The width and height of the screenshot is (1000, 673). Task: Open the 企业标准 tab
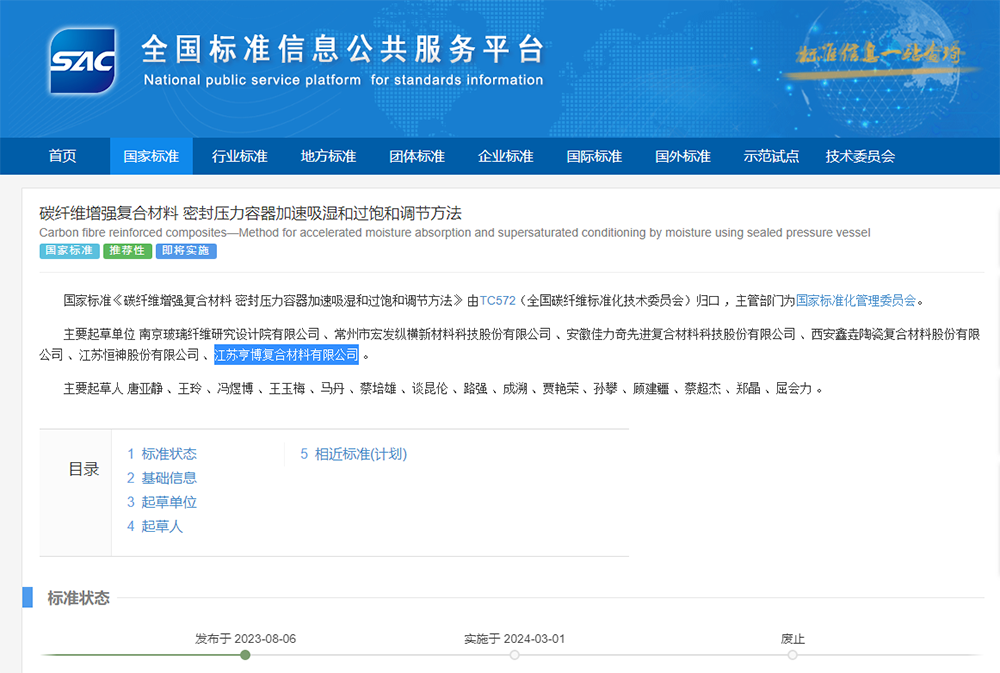[x=506, y=156]
